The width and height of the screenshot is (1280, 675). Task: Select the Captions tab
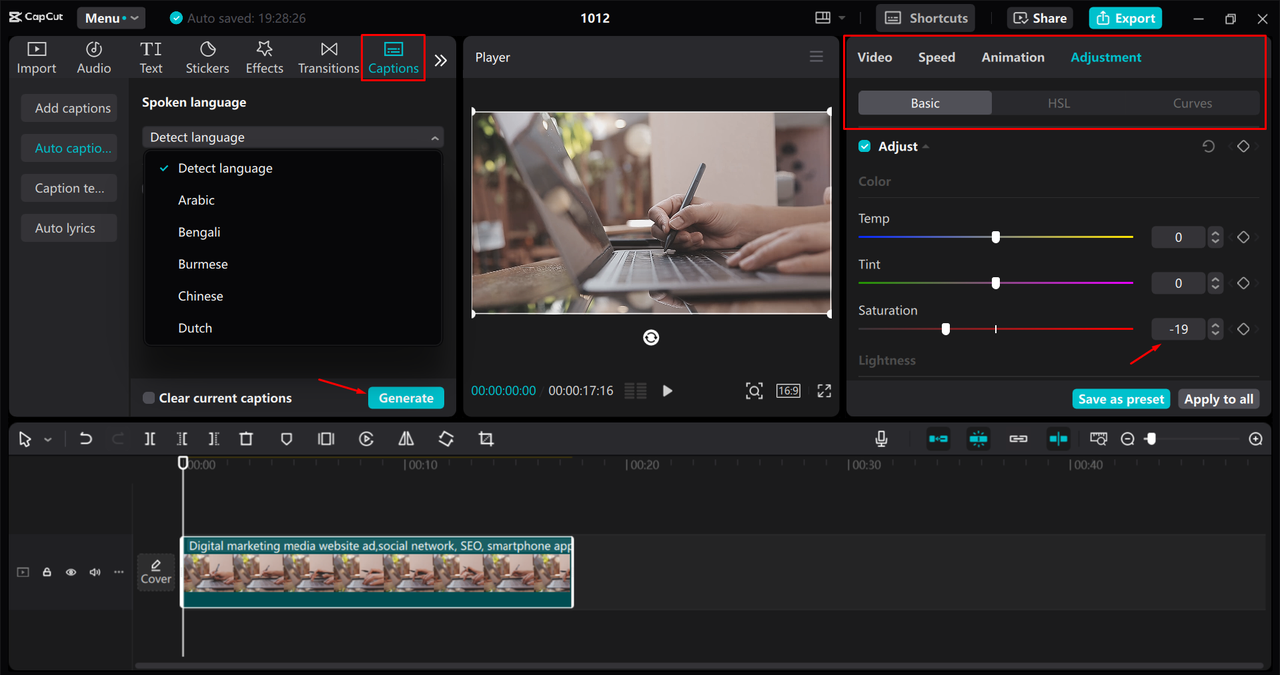[x=393, y=58]
